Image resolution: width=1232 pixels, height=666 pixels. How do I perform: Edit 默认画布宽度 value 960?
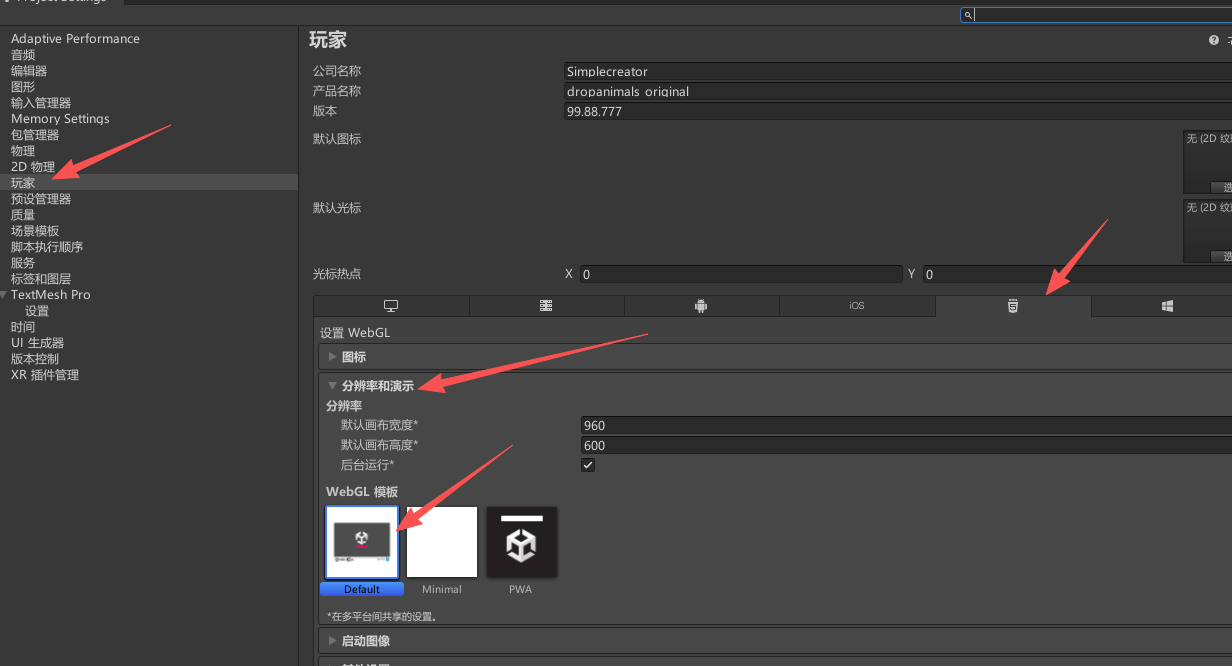pos(906,425)
